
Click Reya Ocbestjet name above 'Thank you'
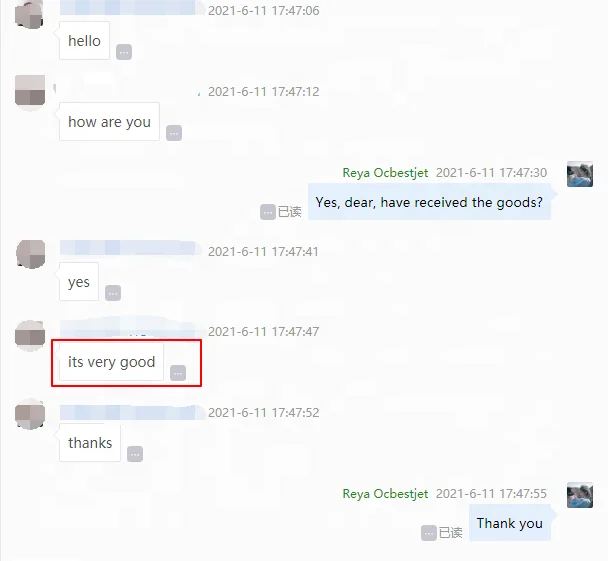point(385,494)
